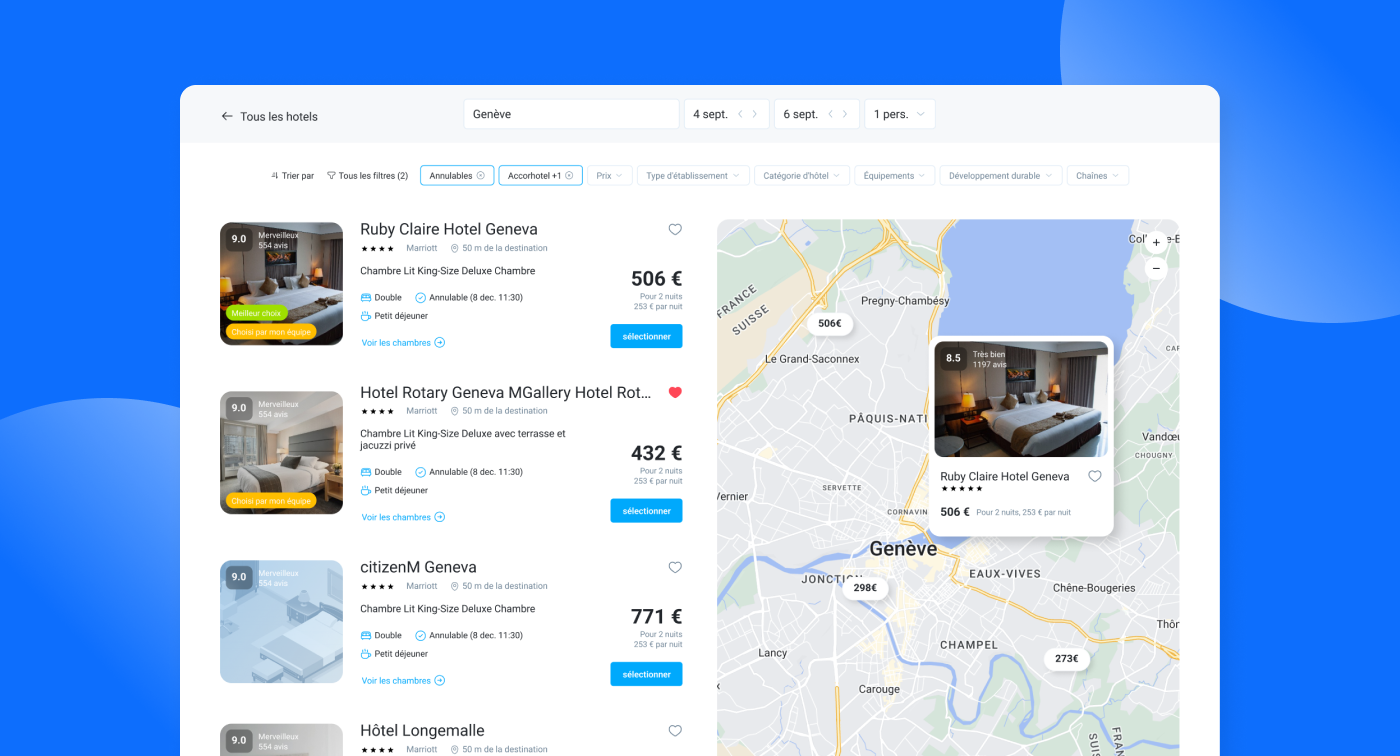Click the 4 sept. check-in date
Screen dimensions: 1400x756
pyautogui.click(x=710, y=114)
